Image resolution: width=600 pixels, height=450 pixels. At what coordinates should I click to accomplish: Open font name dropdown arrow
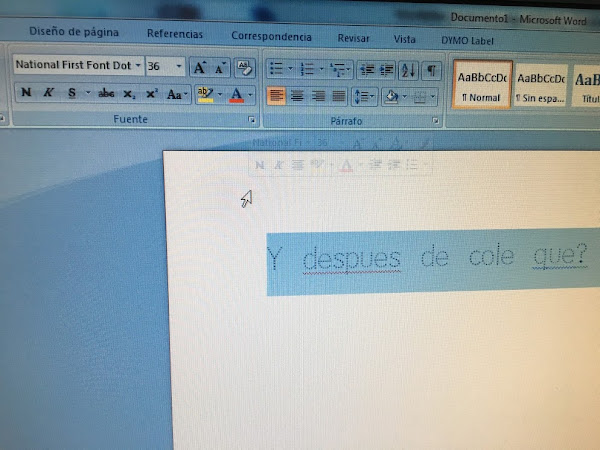(x=138, y=65)
